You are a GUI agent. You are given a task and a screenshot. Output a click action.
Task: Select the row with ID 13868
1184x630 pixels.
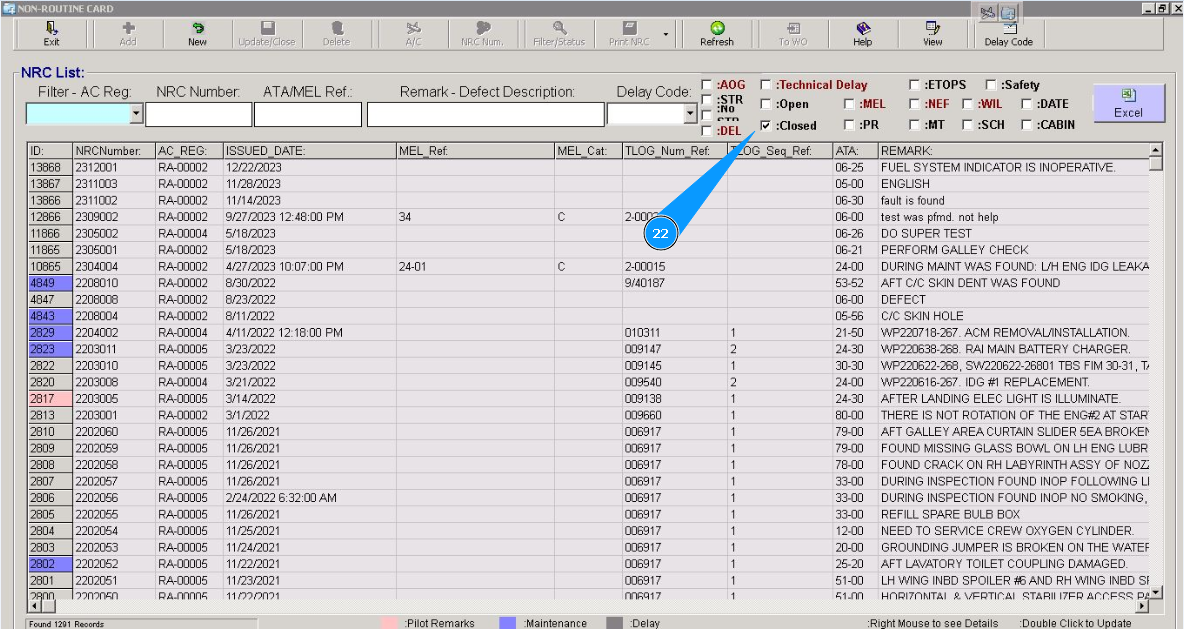pos(50,168)
